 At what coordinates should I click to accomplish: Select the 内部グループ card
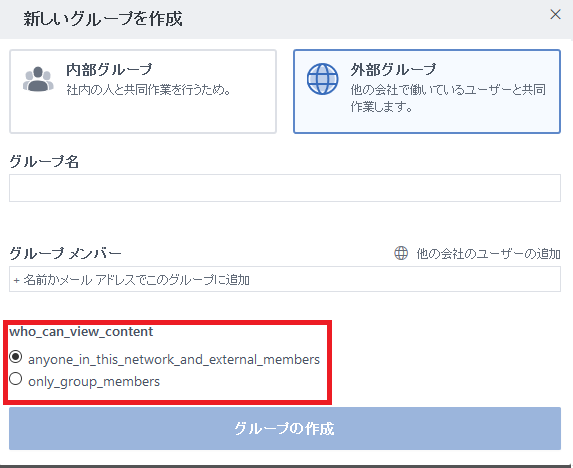pyautogui.click(x=143, y=92)
